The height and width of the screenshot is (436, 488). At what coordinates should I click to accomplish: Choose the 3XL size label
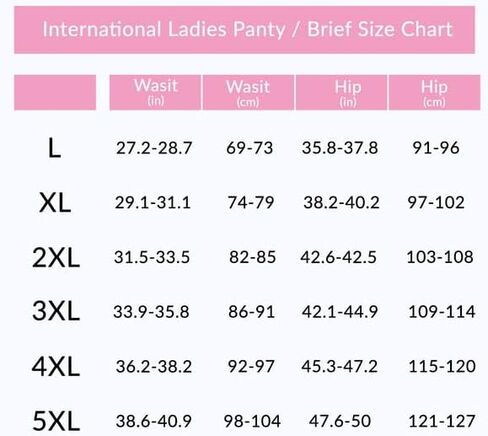56,311
